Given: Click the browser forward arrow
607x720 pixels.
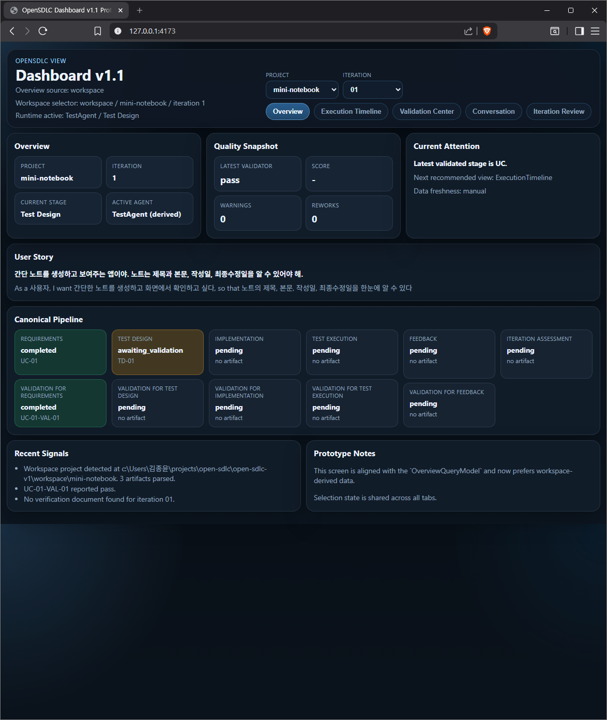Looking at the screenshot, I should click(27, 31).
